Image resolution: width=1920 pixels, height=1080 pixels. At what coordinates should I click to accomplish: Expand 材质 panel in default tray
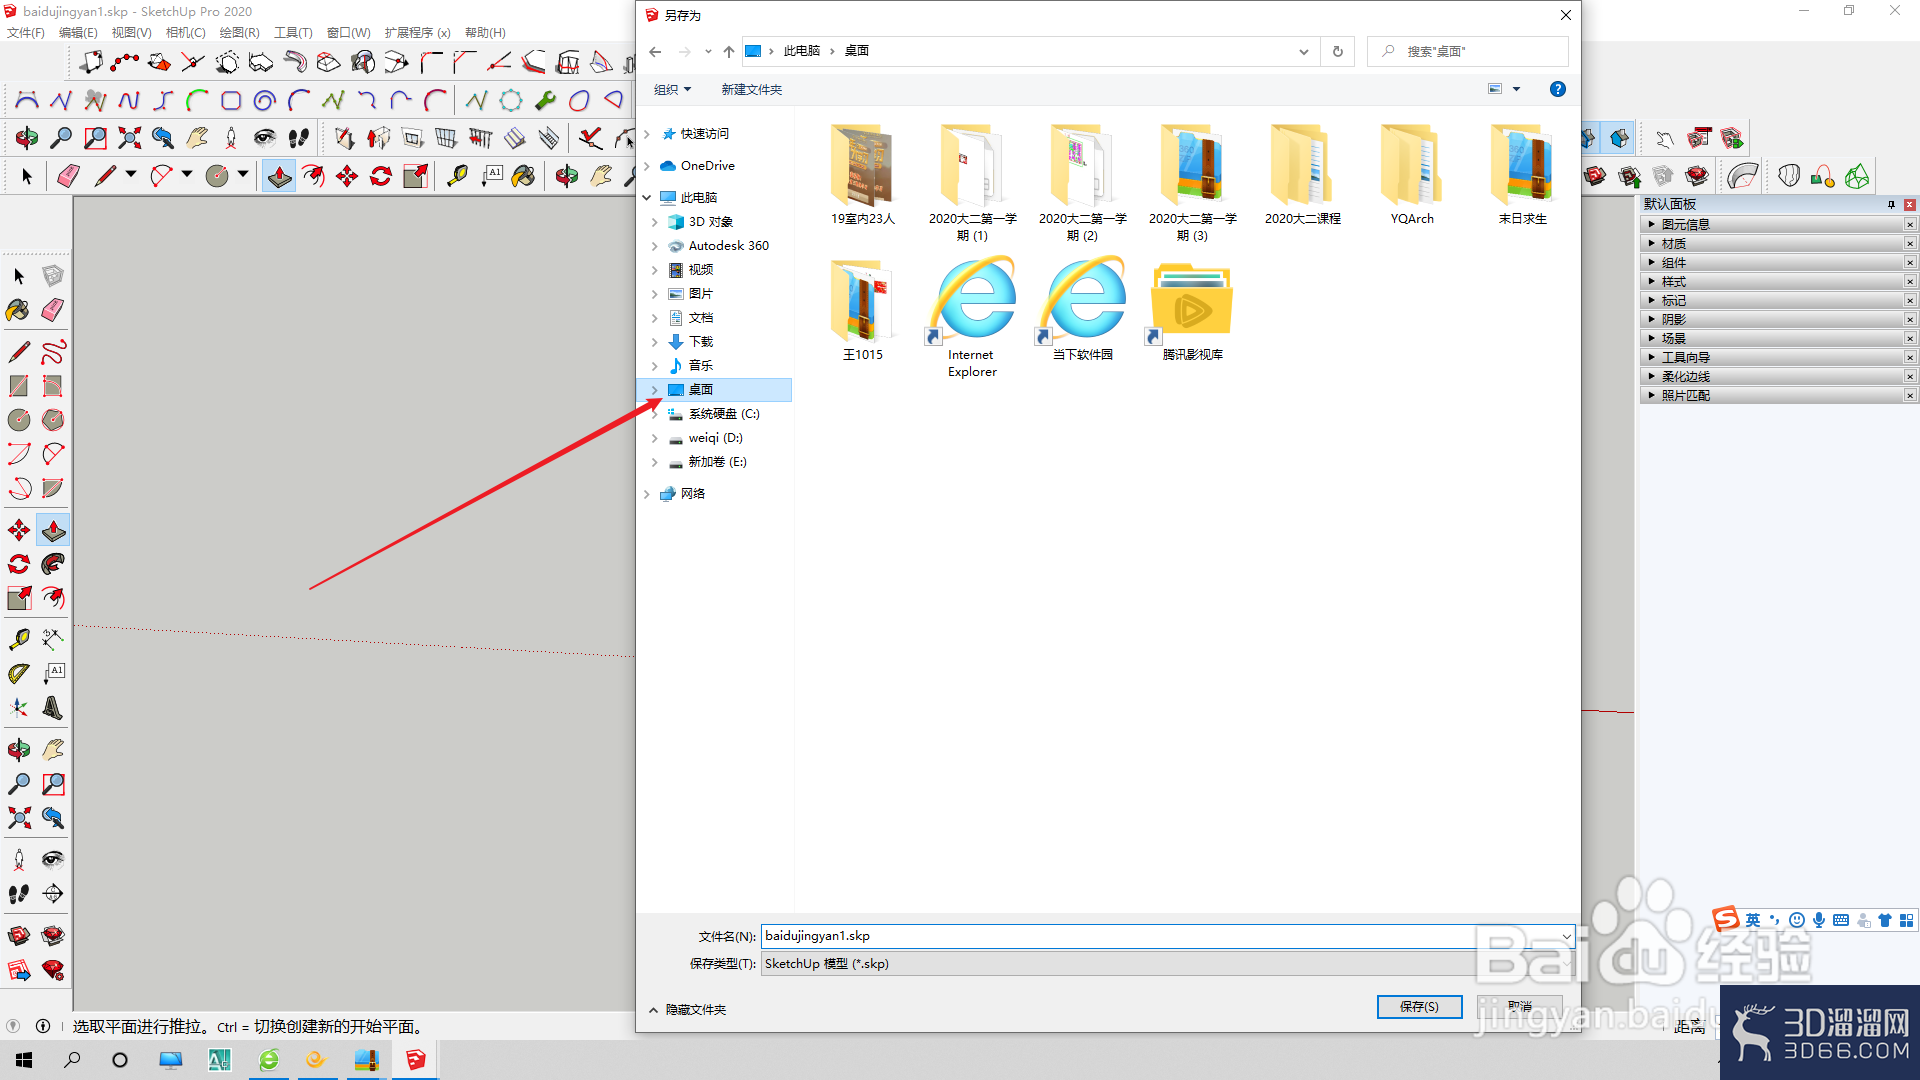tap(1651, 243)
